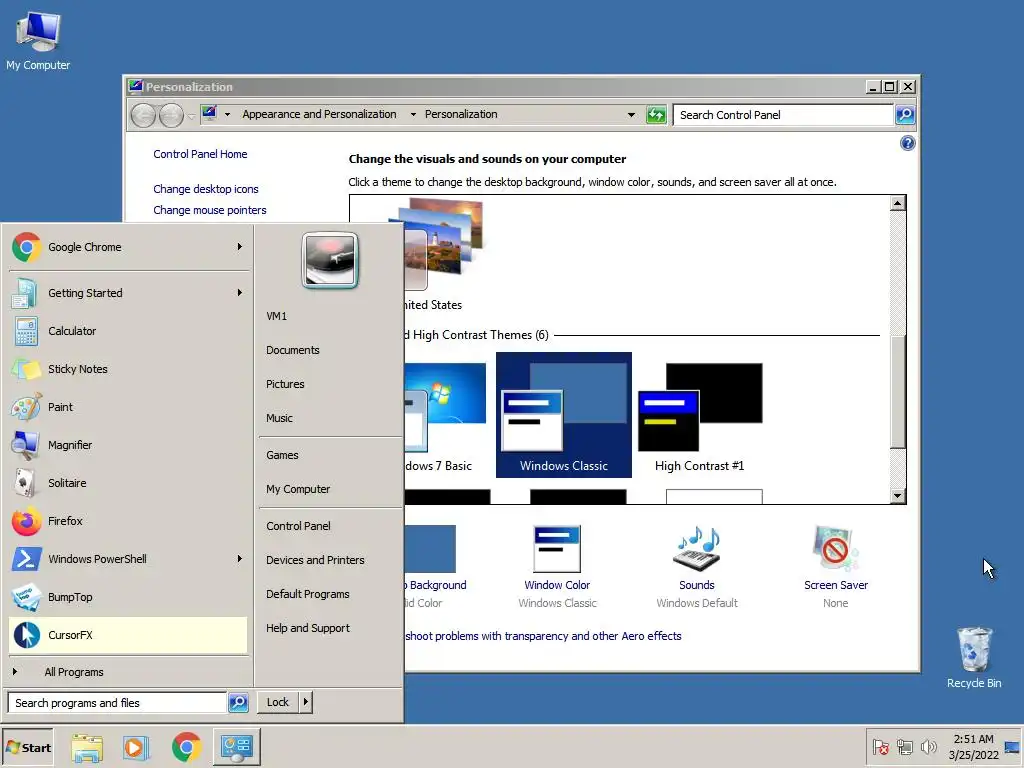The width and height of the screenshot is (1024, 768).
Task: Open My Computer from Start menu list
Action: tap(330, 489)
